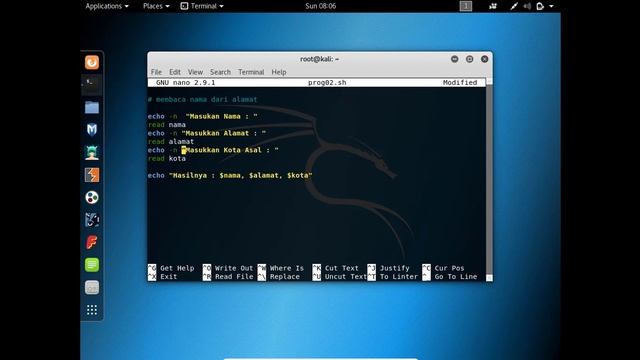Click the Cur Pos shortcut label in nano
Viewport: 640px width, 360px height.
(449, 268)
